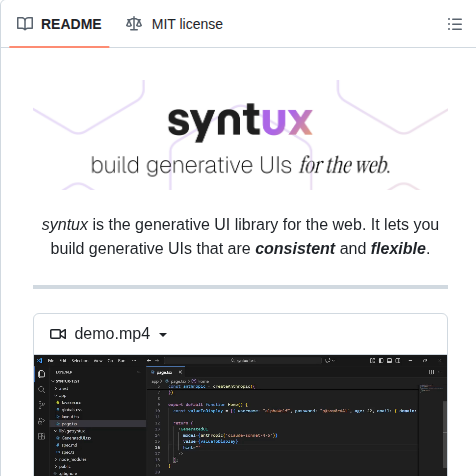The width and height of the screenshot is (476, 476).
Task: Open the README outline list icon
Action: coord(455,24)
